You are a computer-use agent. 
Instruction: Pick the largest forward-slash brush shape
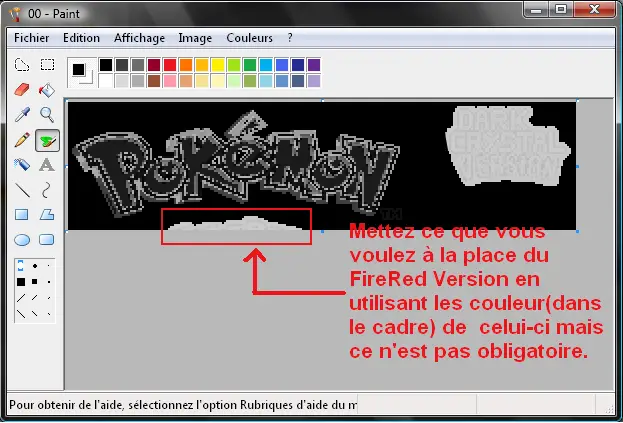21,297
